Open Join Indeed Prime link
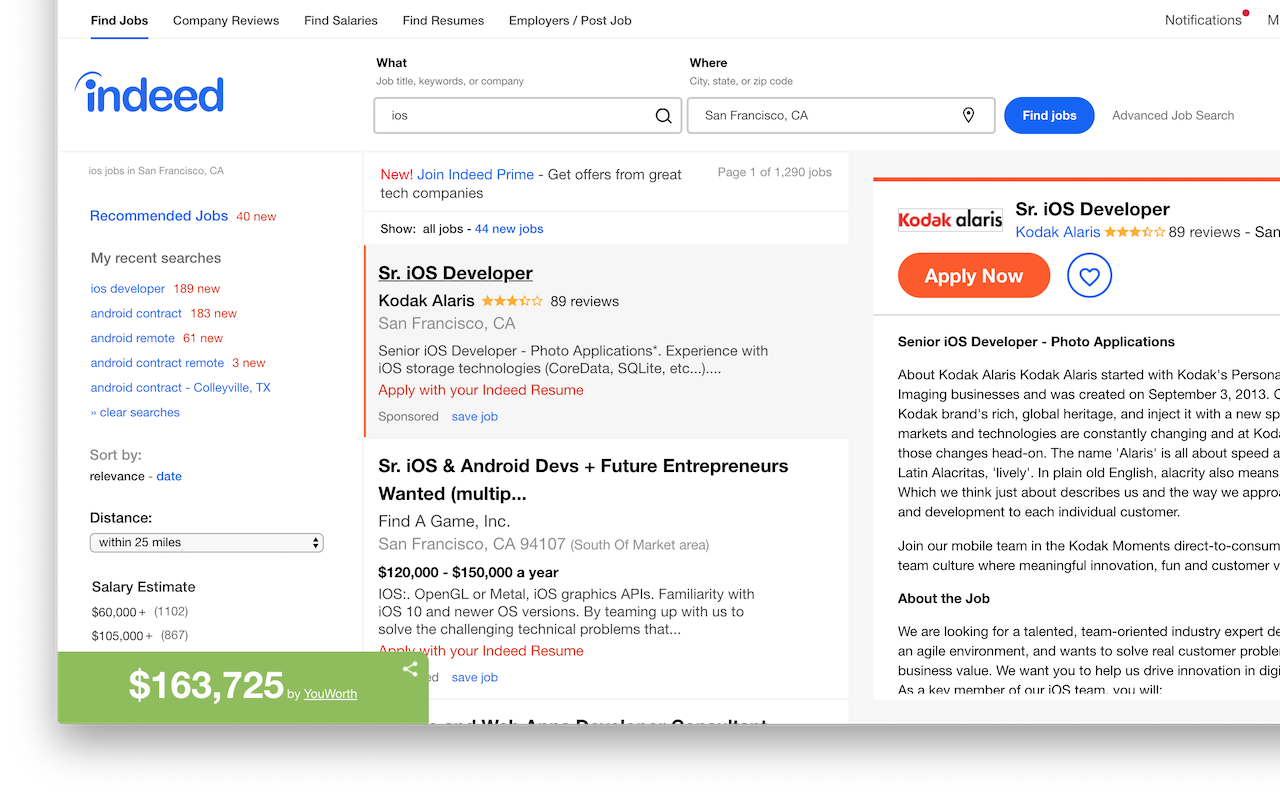Viewport: 1280px width, 800px height. coord(475,173)
